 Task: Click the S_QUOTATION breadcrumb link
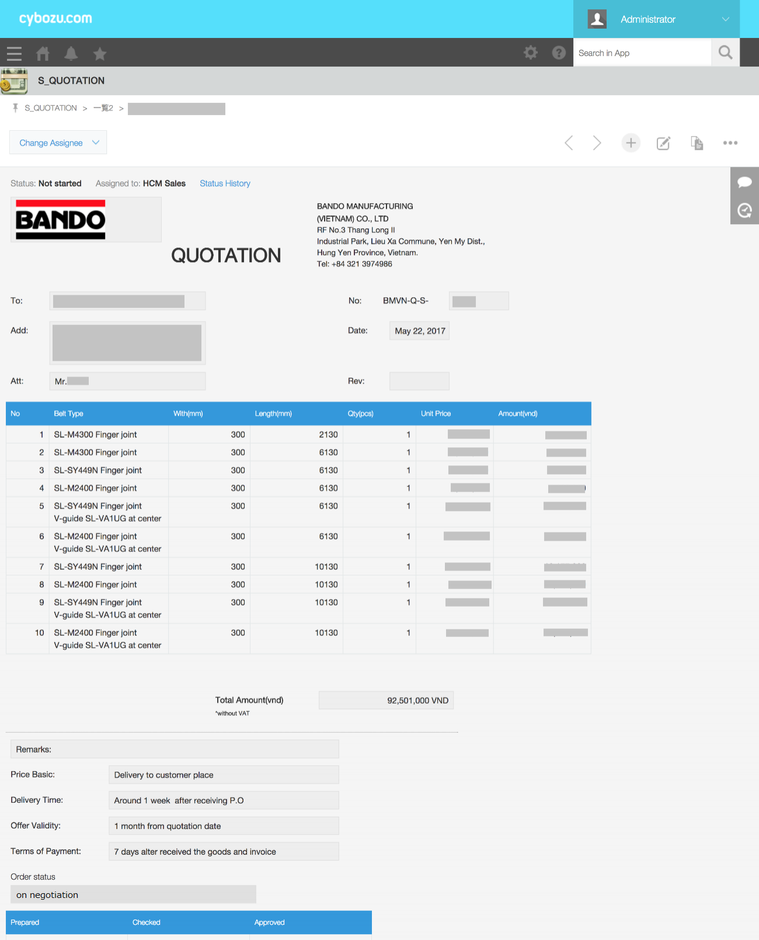(50, 108)
